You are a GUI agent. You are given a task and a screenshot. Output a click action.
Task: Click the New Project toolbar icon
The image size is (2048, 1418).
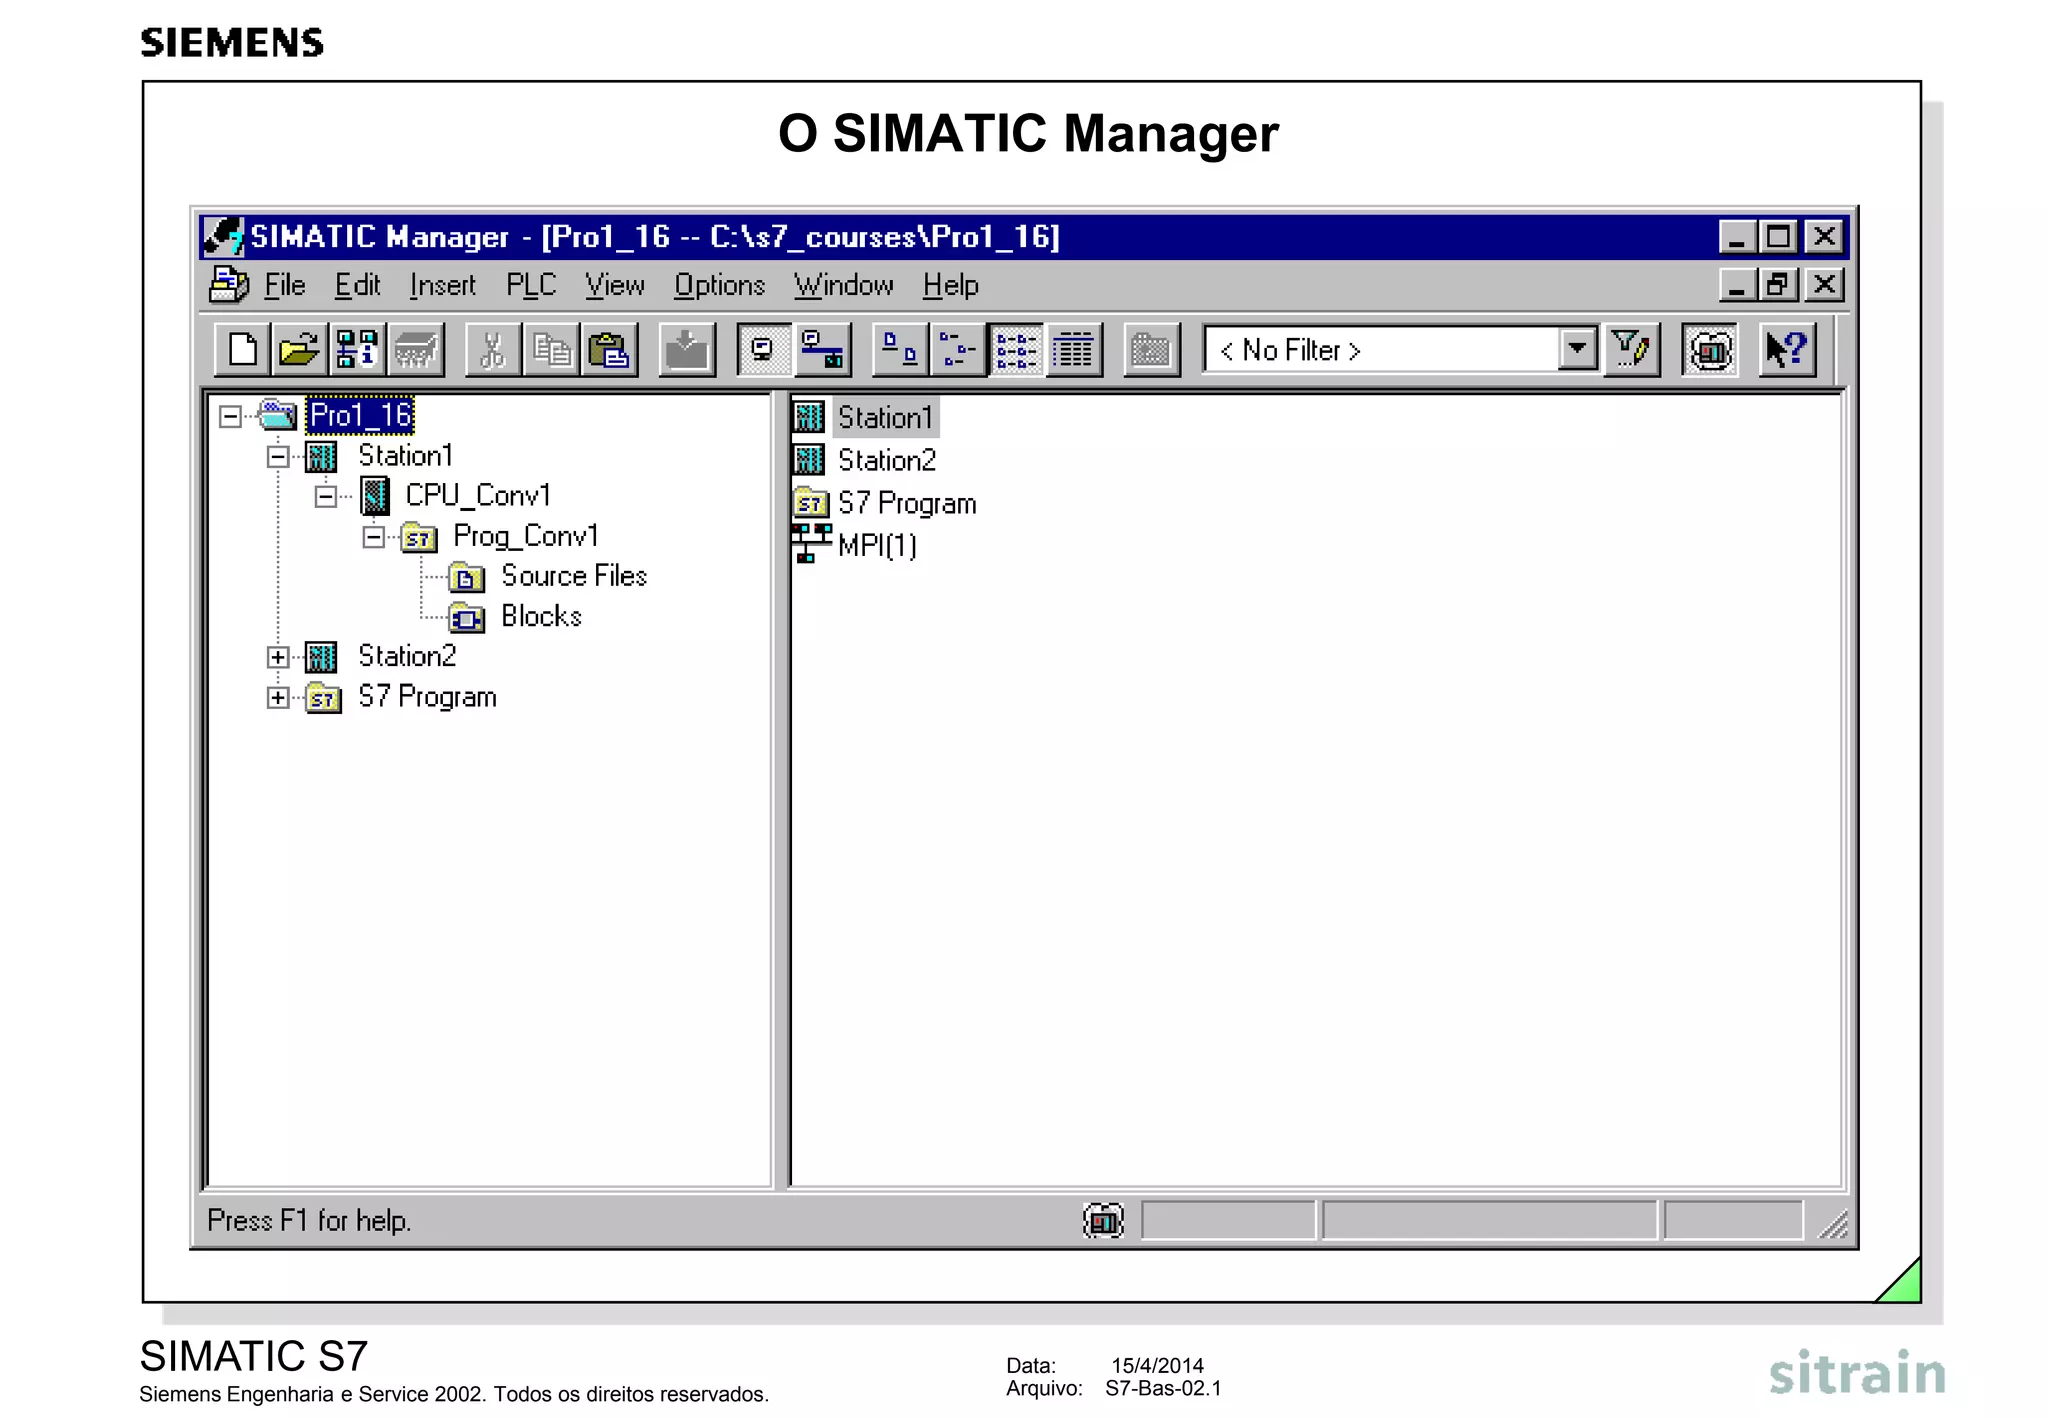point(242,350)
